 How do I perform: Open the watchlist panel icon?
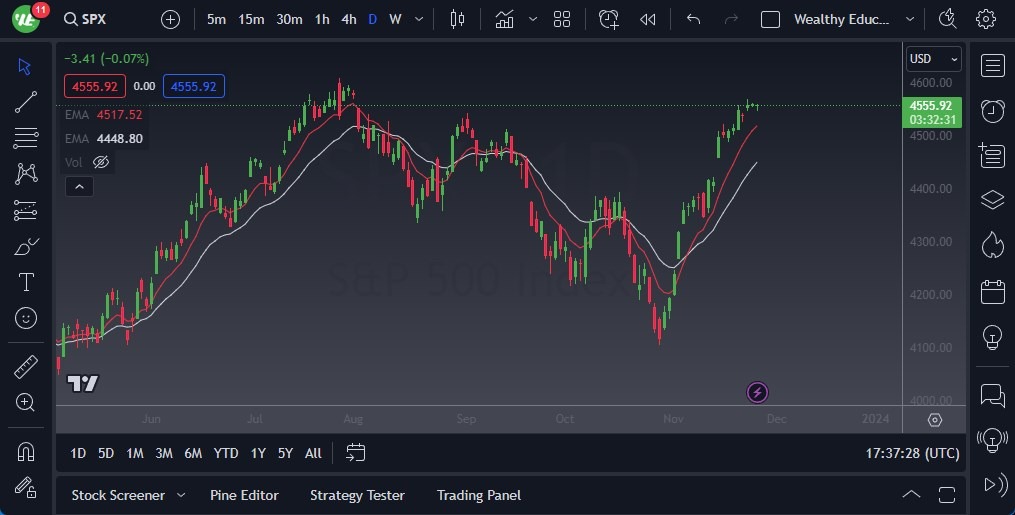tap(992, 66)
